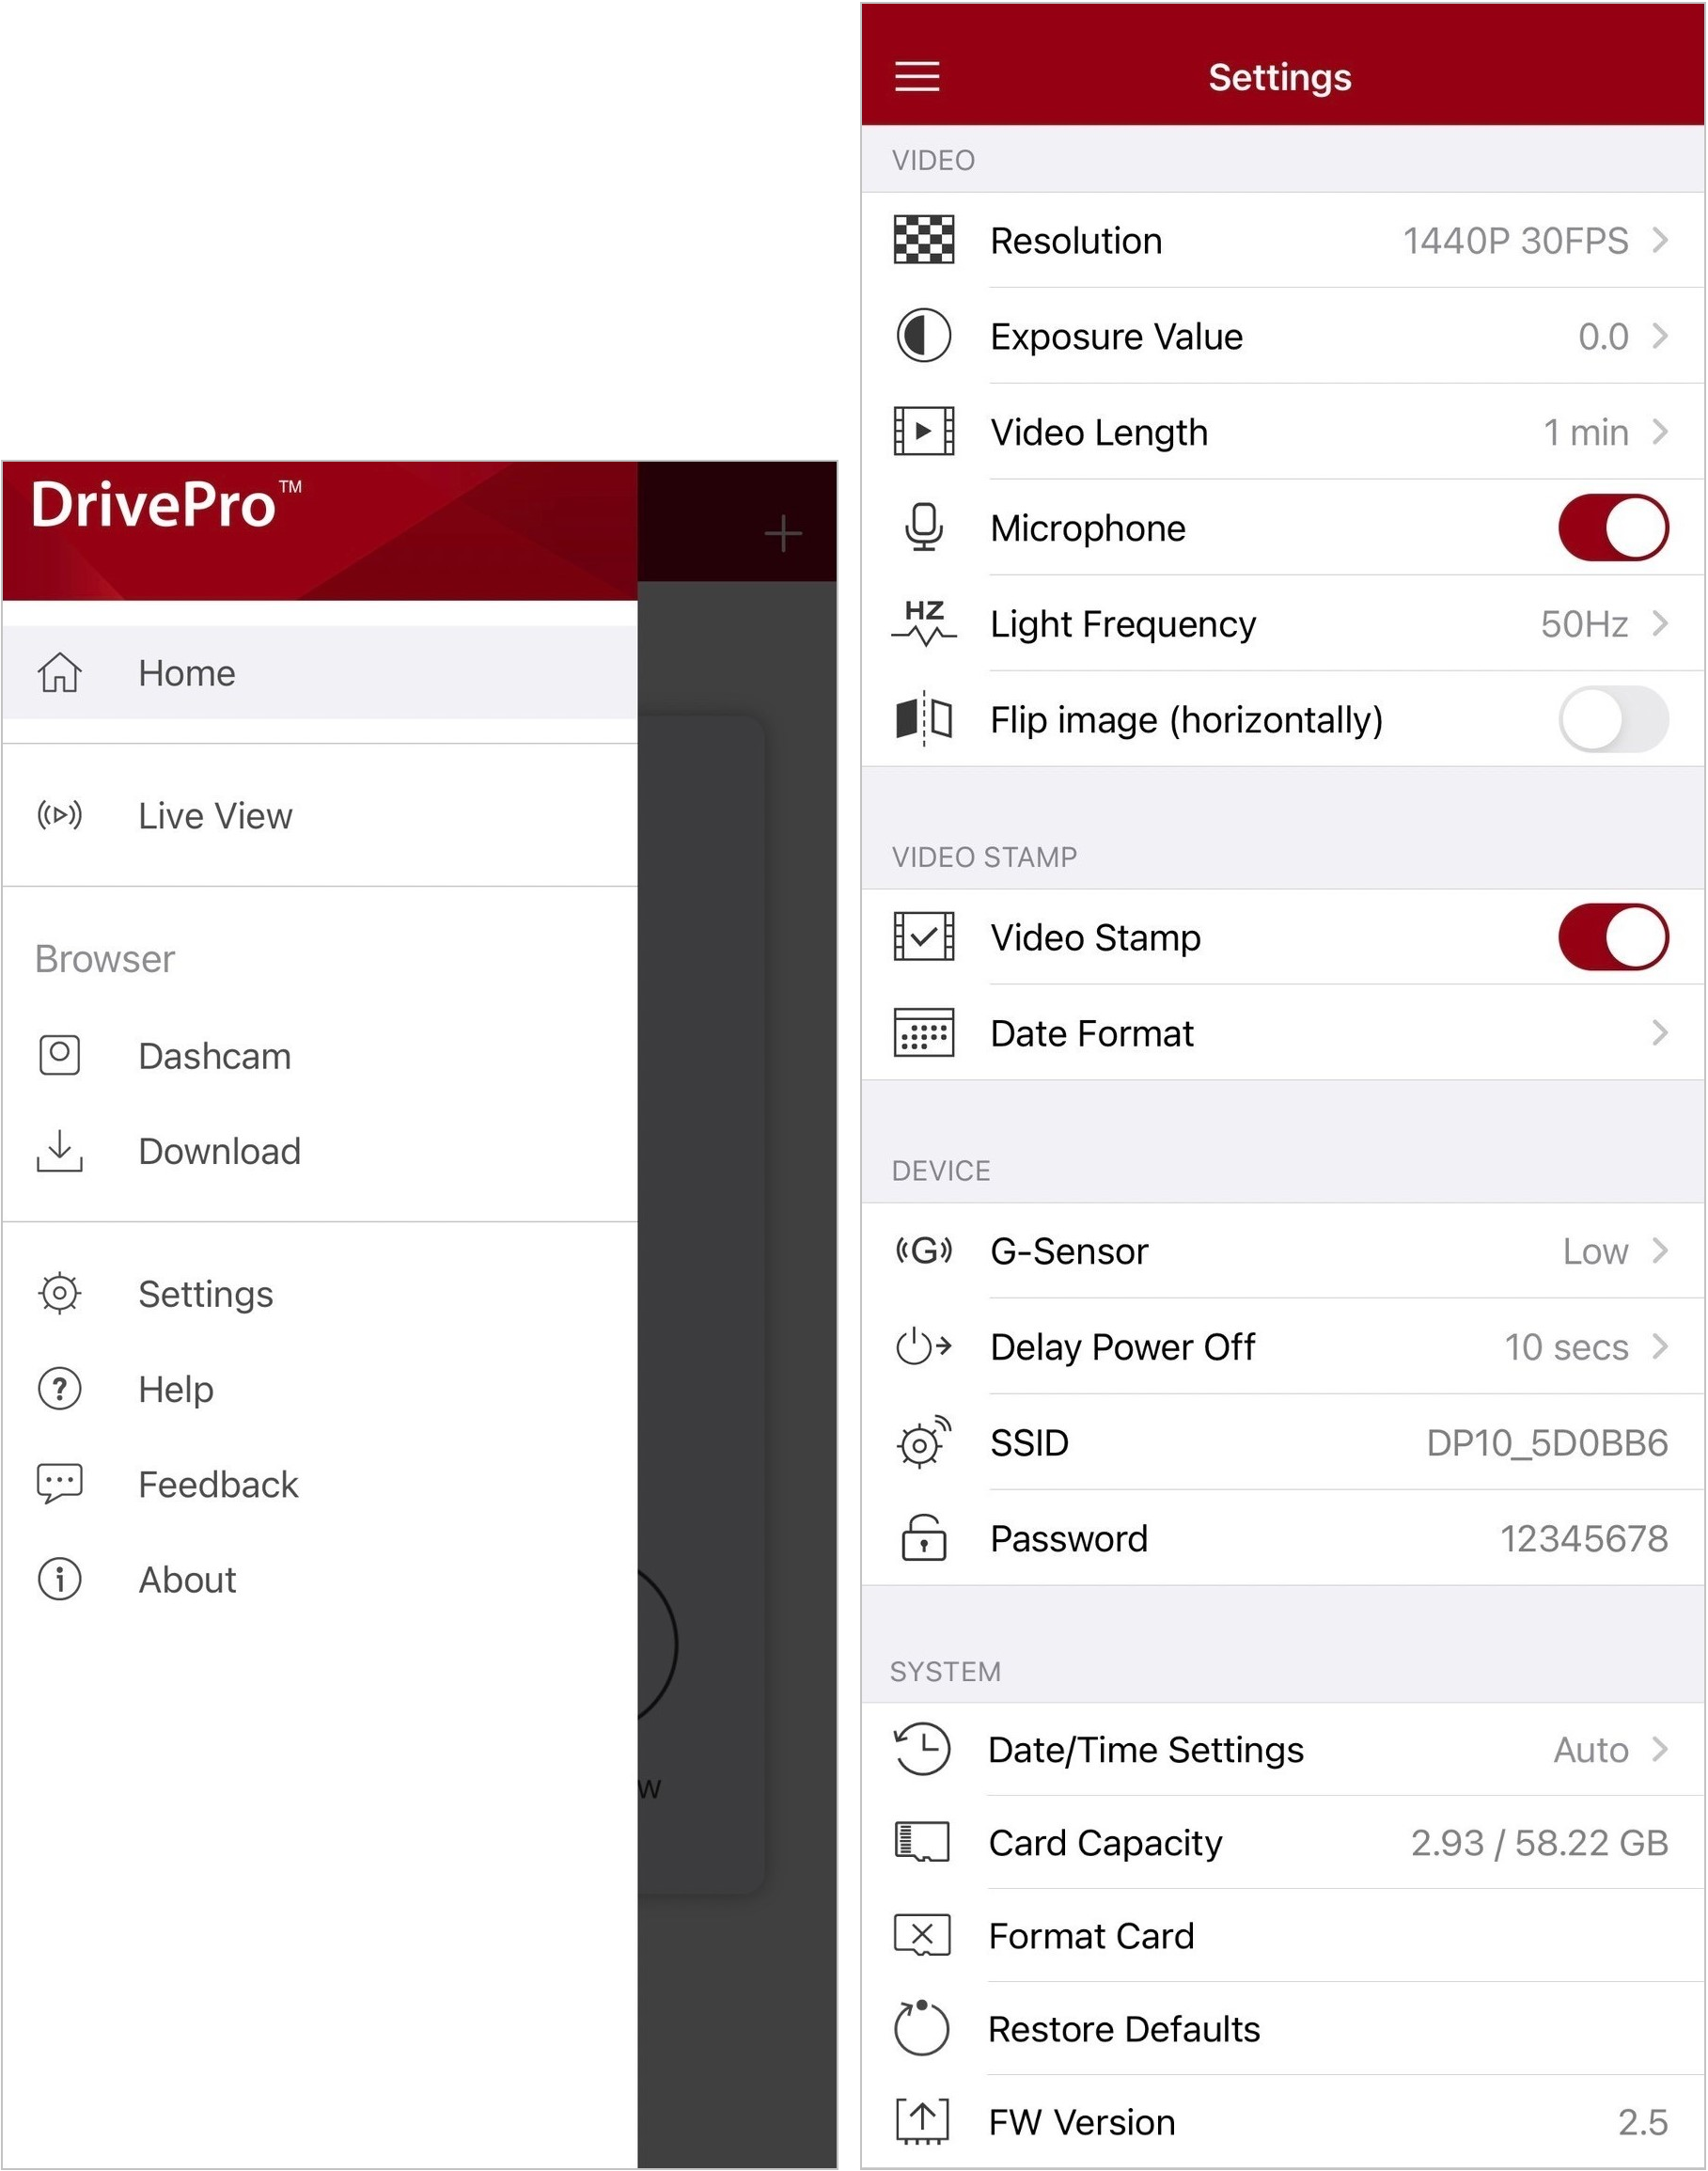Screen dimensions: 1708x2171
Task: Tap the Auto date/time value
Action: (1591, 1750)
